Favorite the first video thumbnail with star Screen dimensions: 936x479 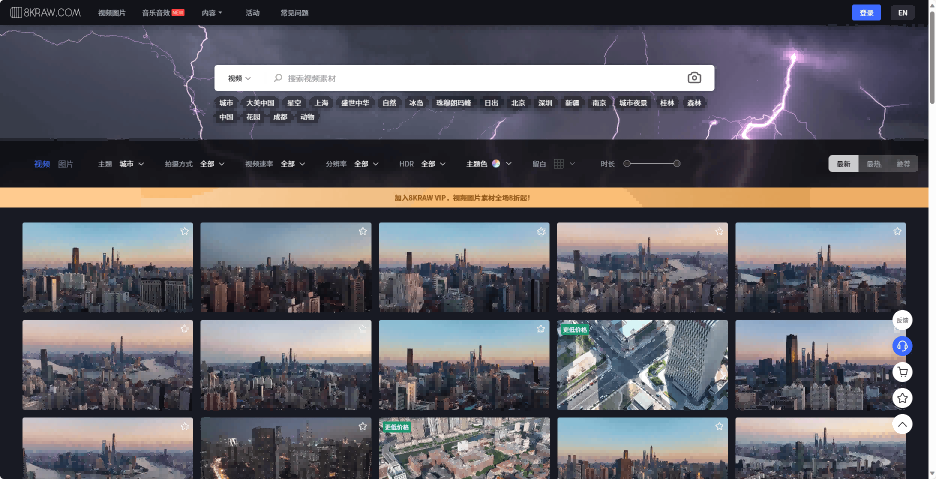[x=184, y=231]
